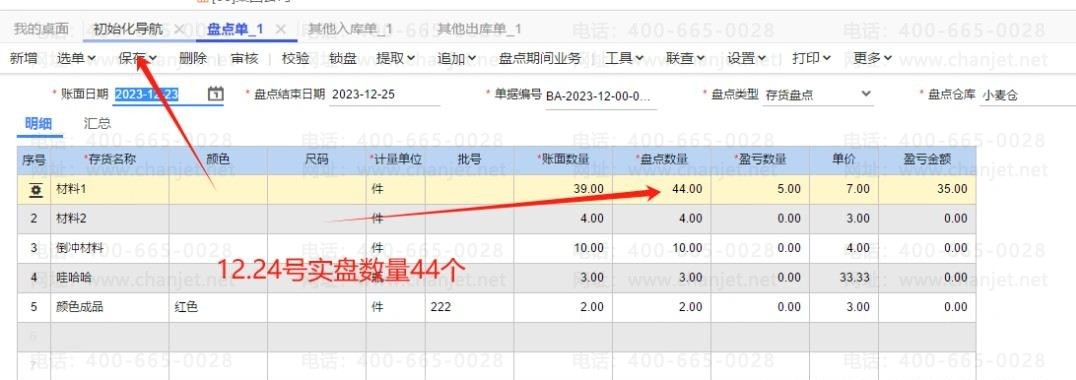Image resolution: width=1076 pixels, height=380 pixels.
Task: Click the settings icon in row one
Action: [35, 190]
